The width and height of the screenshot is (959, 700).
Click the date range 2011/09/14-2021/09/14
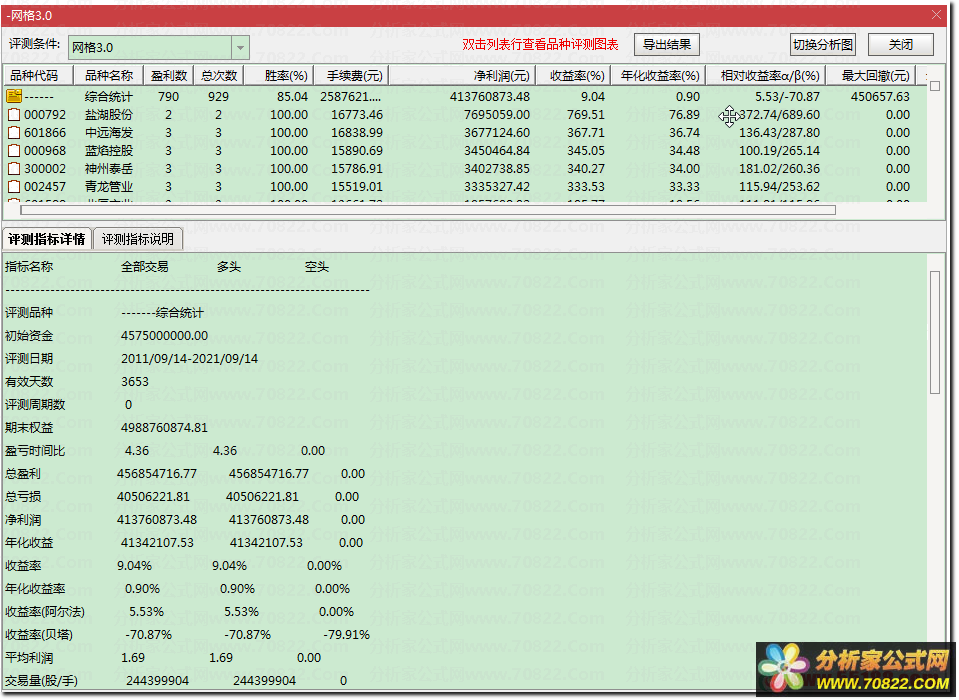[x=190, y=359]
